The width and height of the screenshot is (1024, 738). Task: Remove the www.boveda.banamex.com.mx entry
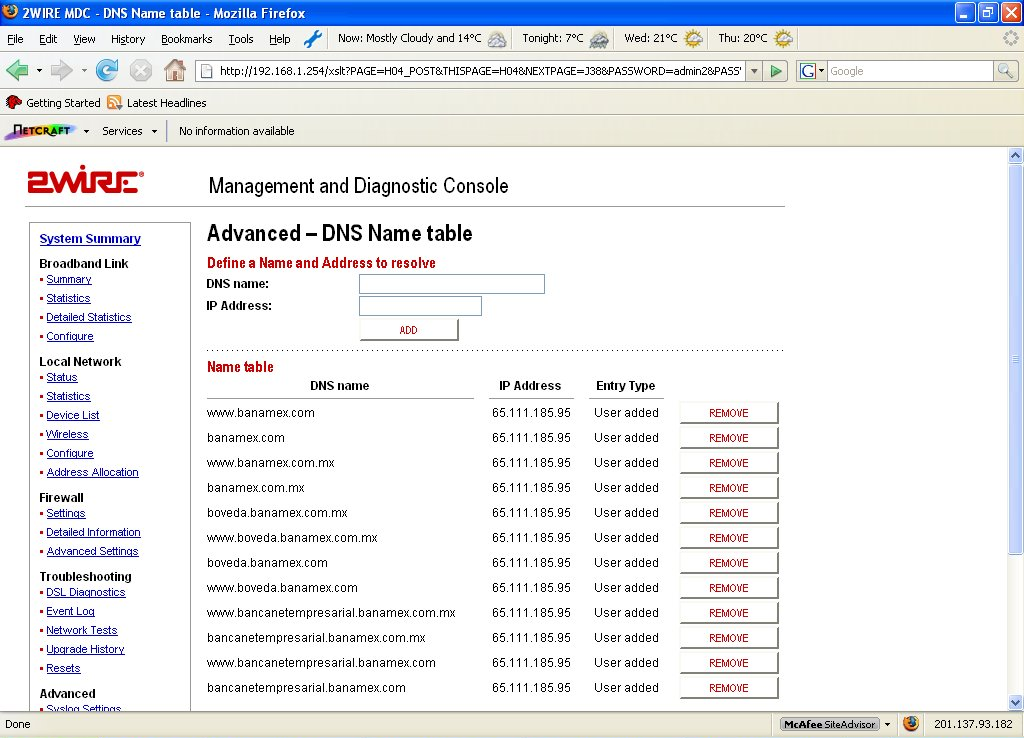click(x=729, y=538)
